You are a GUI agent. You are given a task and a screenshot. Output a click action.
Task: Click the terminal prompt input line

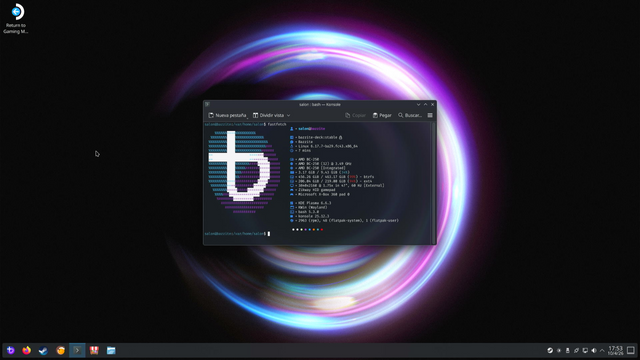coord(237,234)
